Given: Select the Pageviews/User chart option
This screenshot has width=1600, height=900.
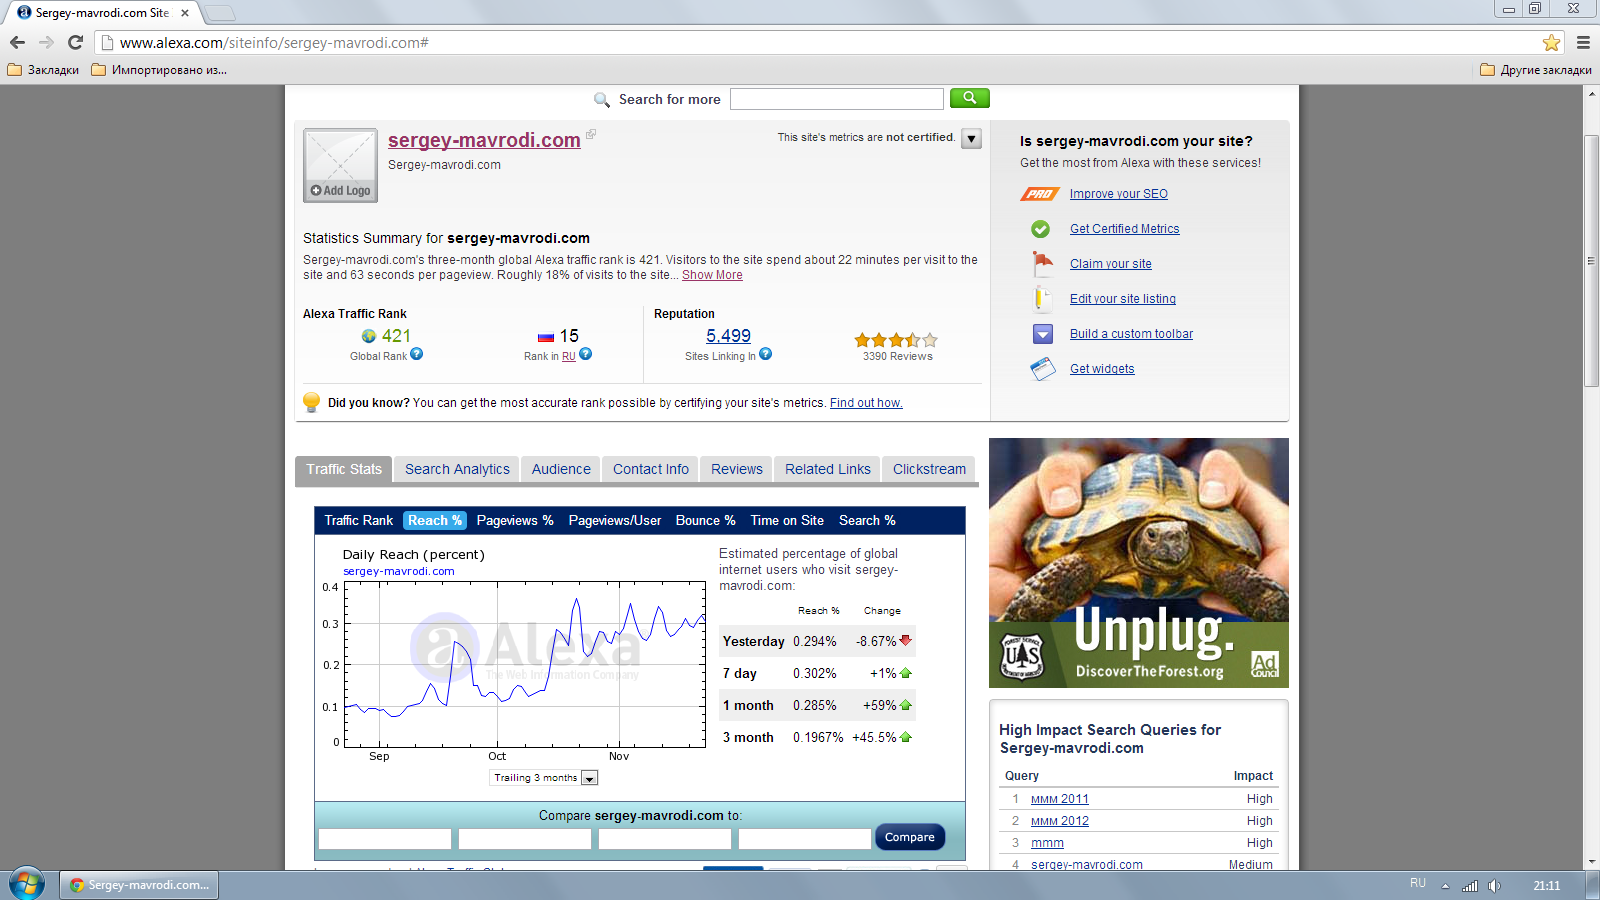Looking at the screenshot, I should point(615,520).
